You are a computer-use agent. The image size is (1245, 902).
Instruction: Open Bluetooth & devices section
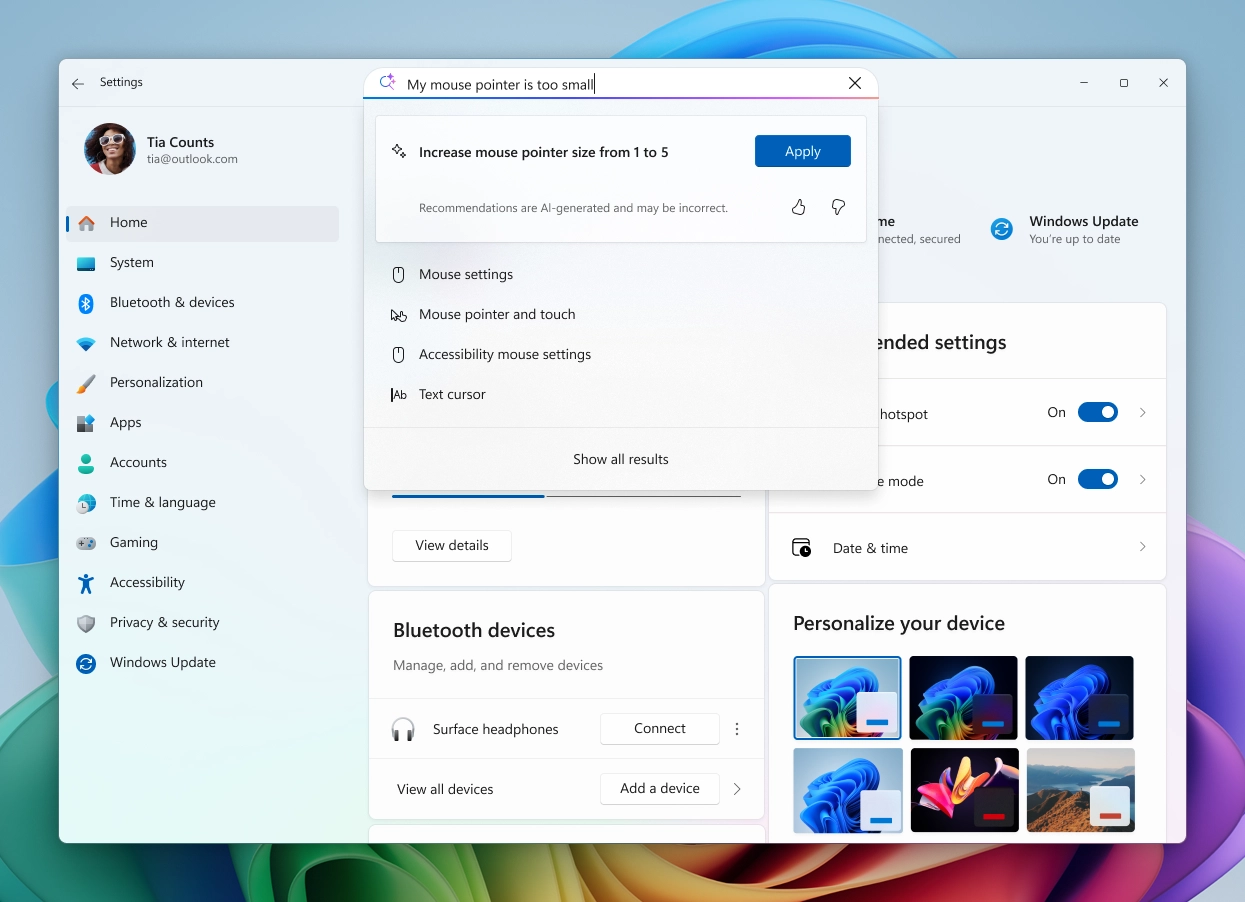[x=202, y=303]
